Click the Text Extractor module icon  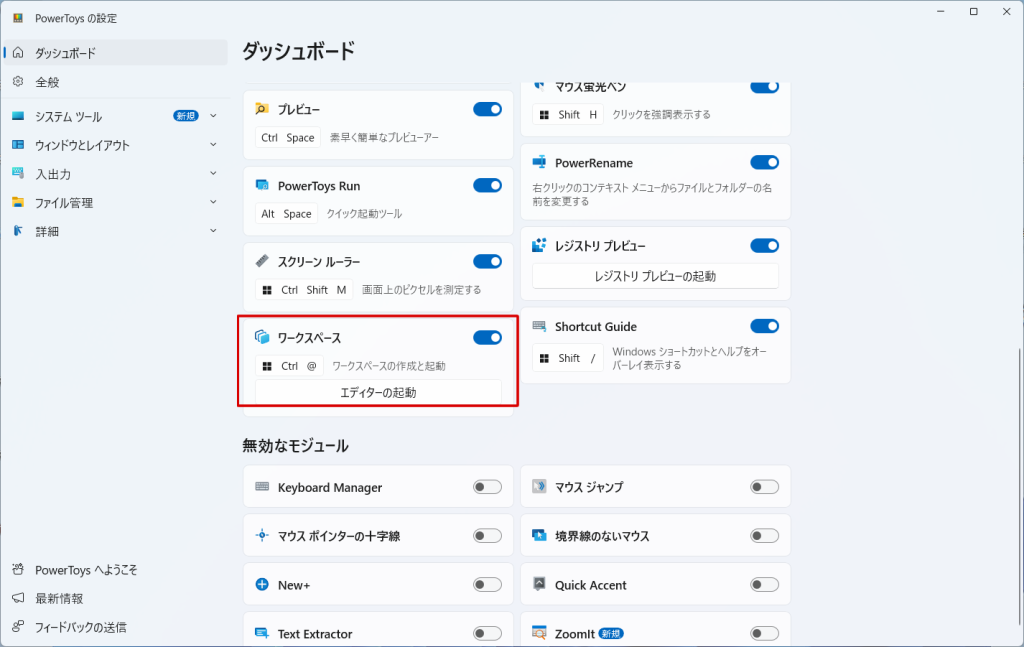(x=262, y=633)
